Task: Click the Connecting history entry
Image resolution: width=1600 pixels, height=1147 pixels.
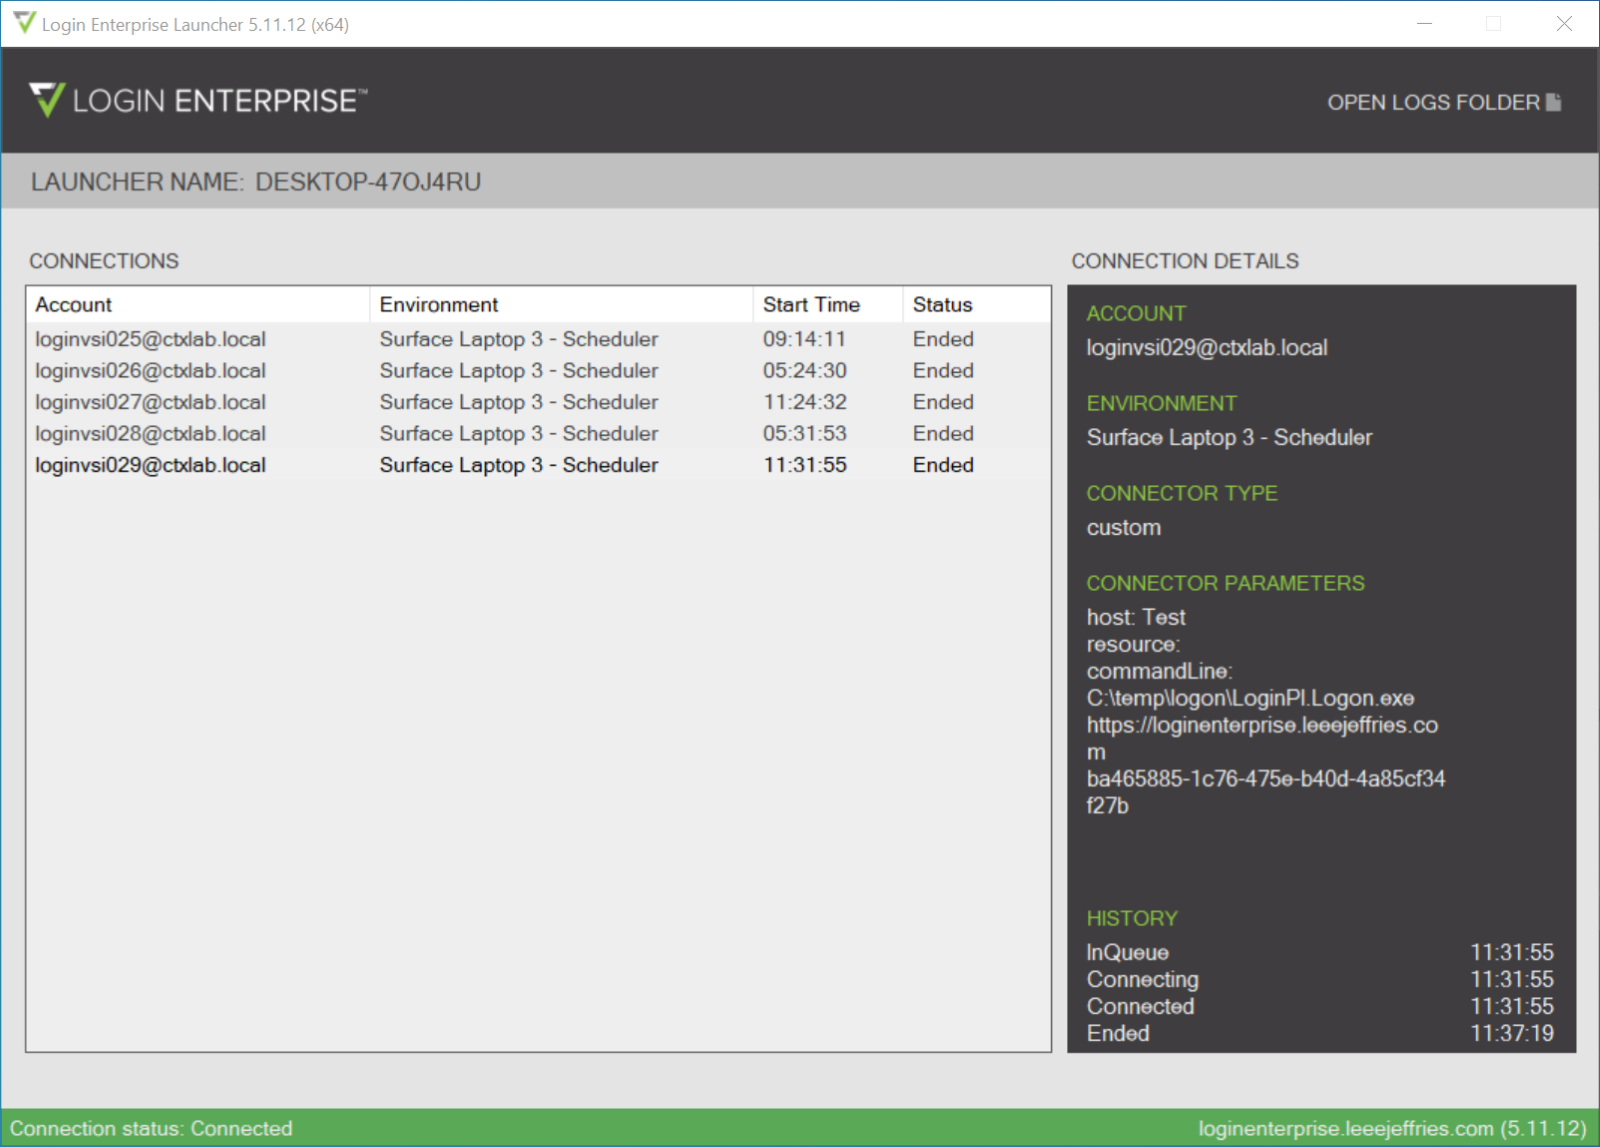Action: 1142,980
